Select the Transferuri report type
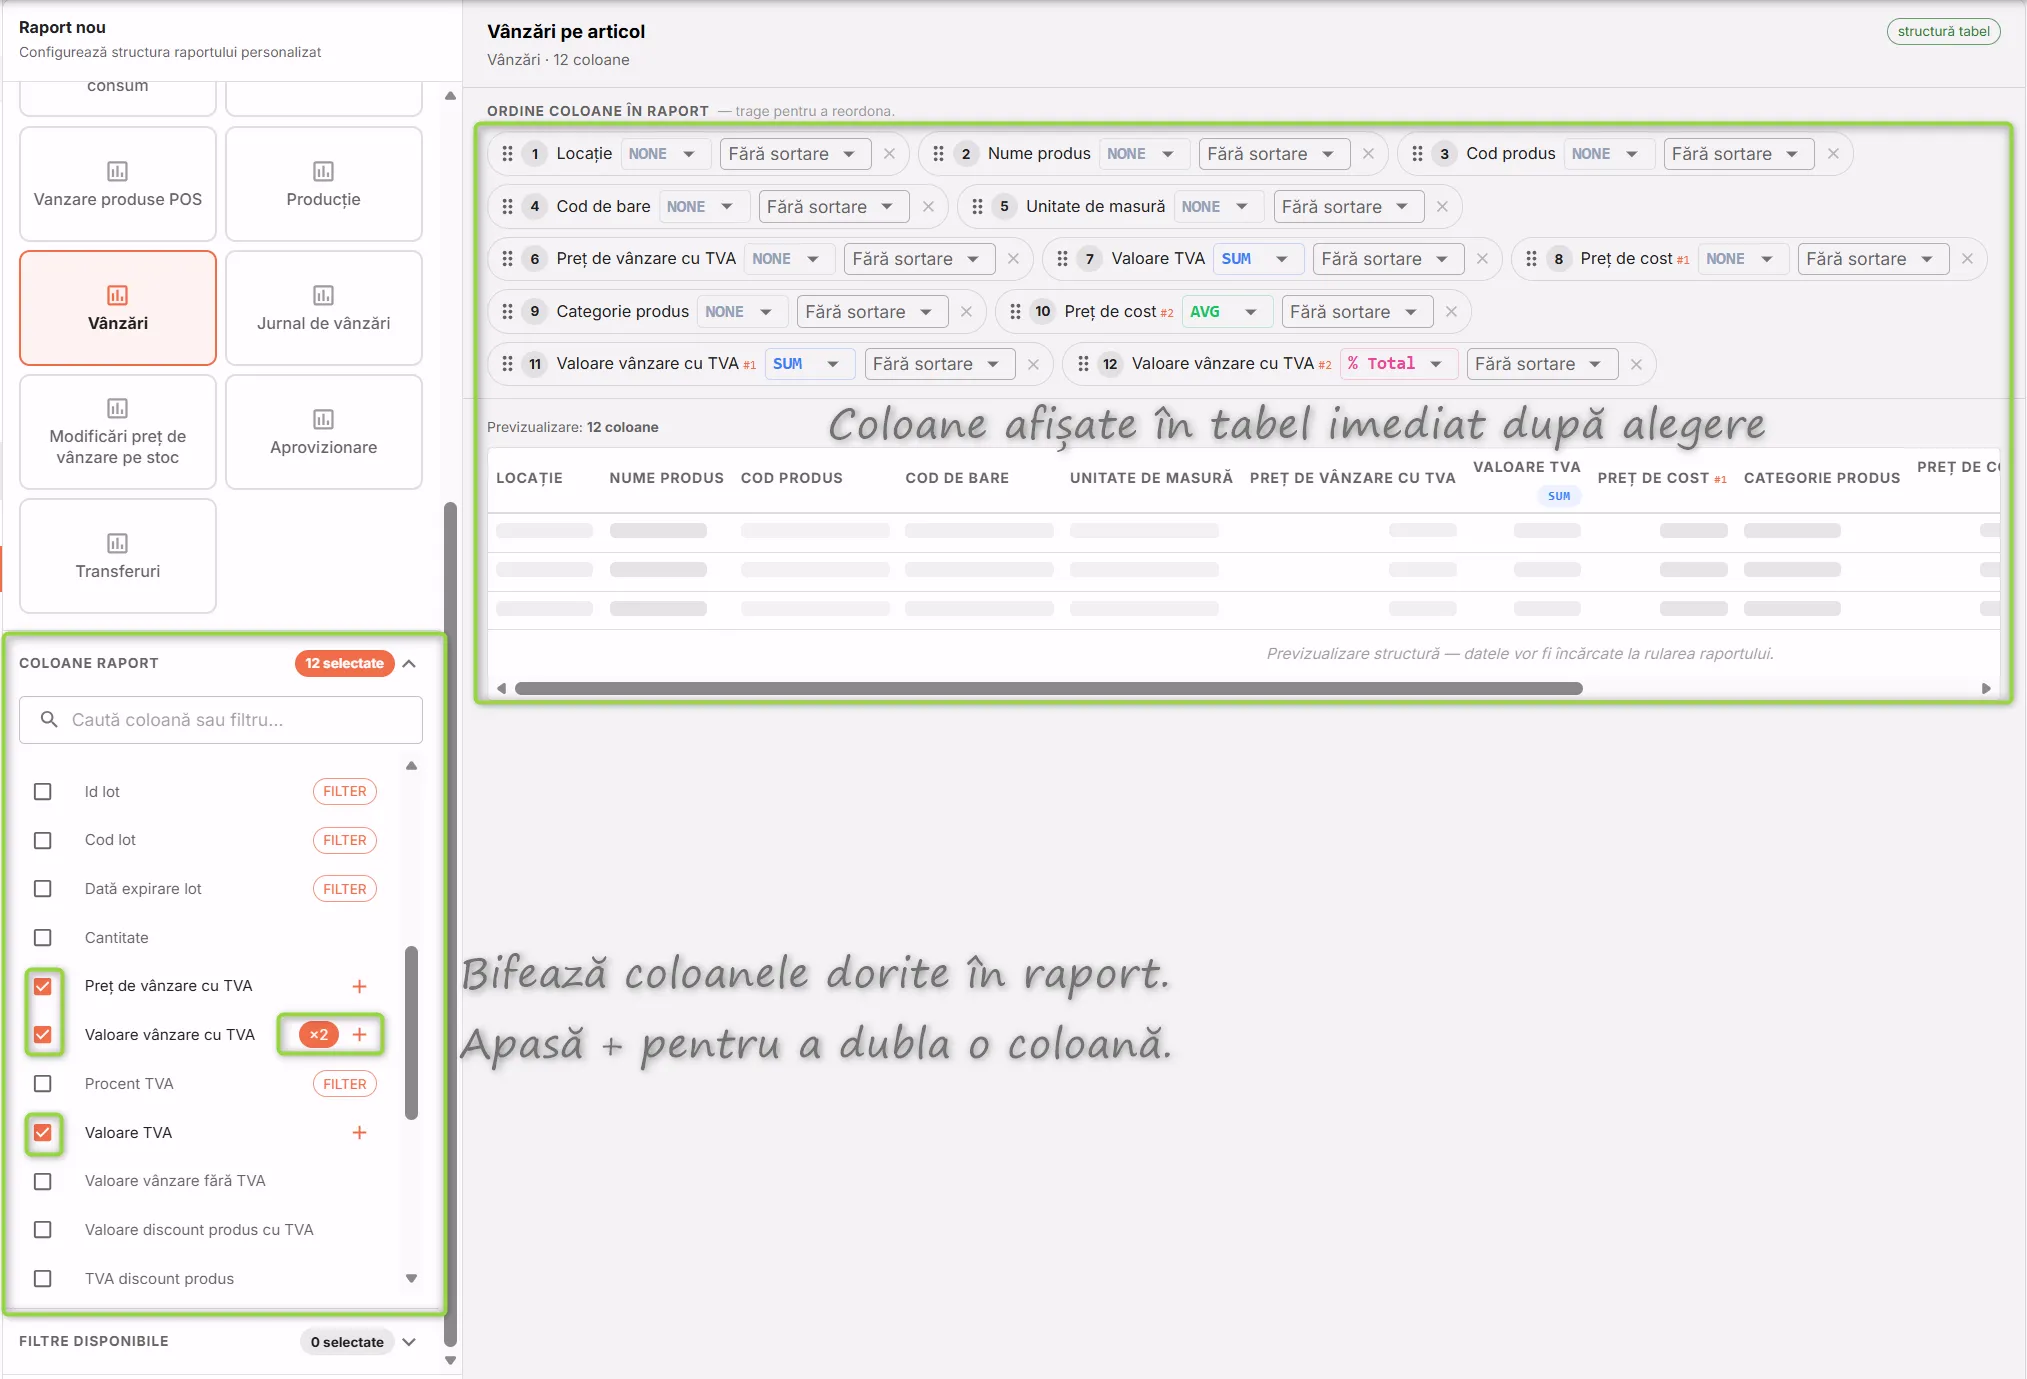2027x1379 pixels. 118,556
